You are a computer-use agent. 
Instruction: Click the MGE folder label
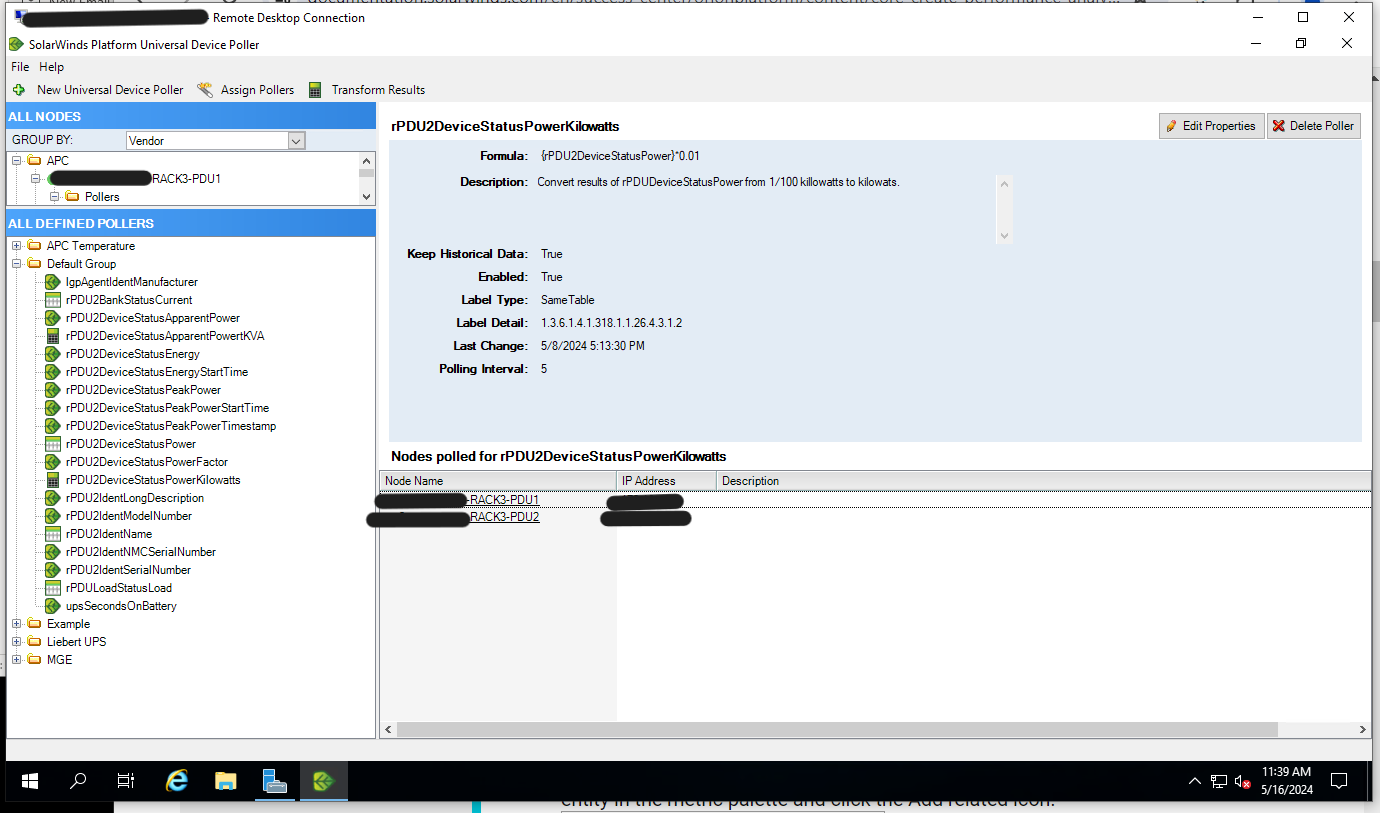pyautogui.click(x=59, y=660)
